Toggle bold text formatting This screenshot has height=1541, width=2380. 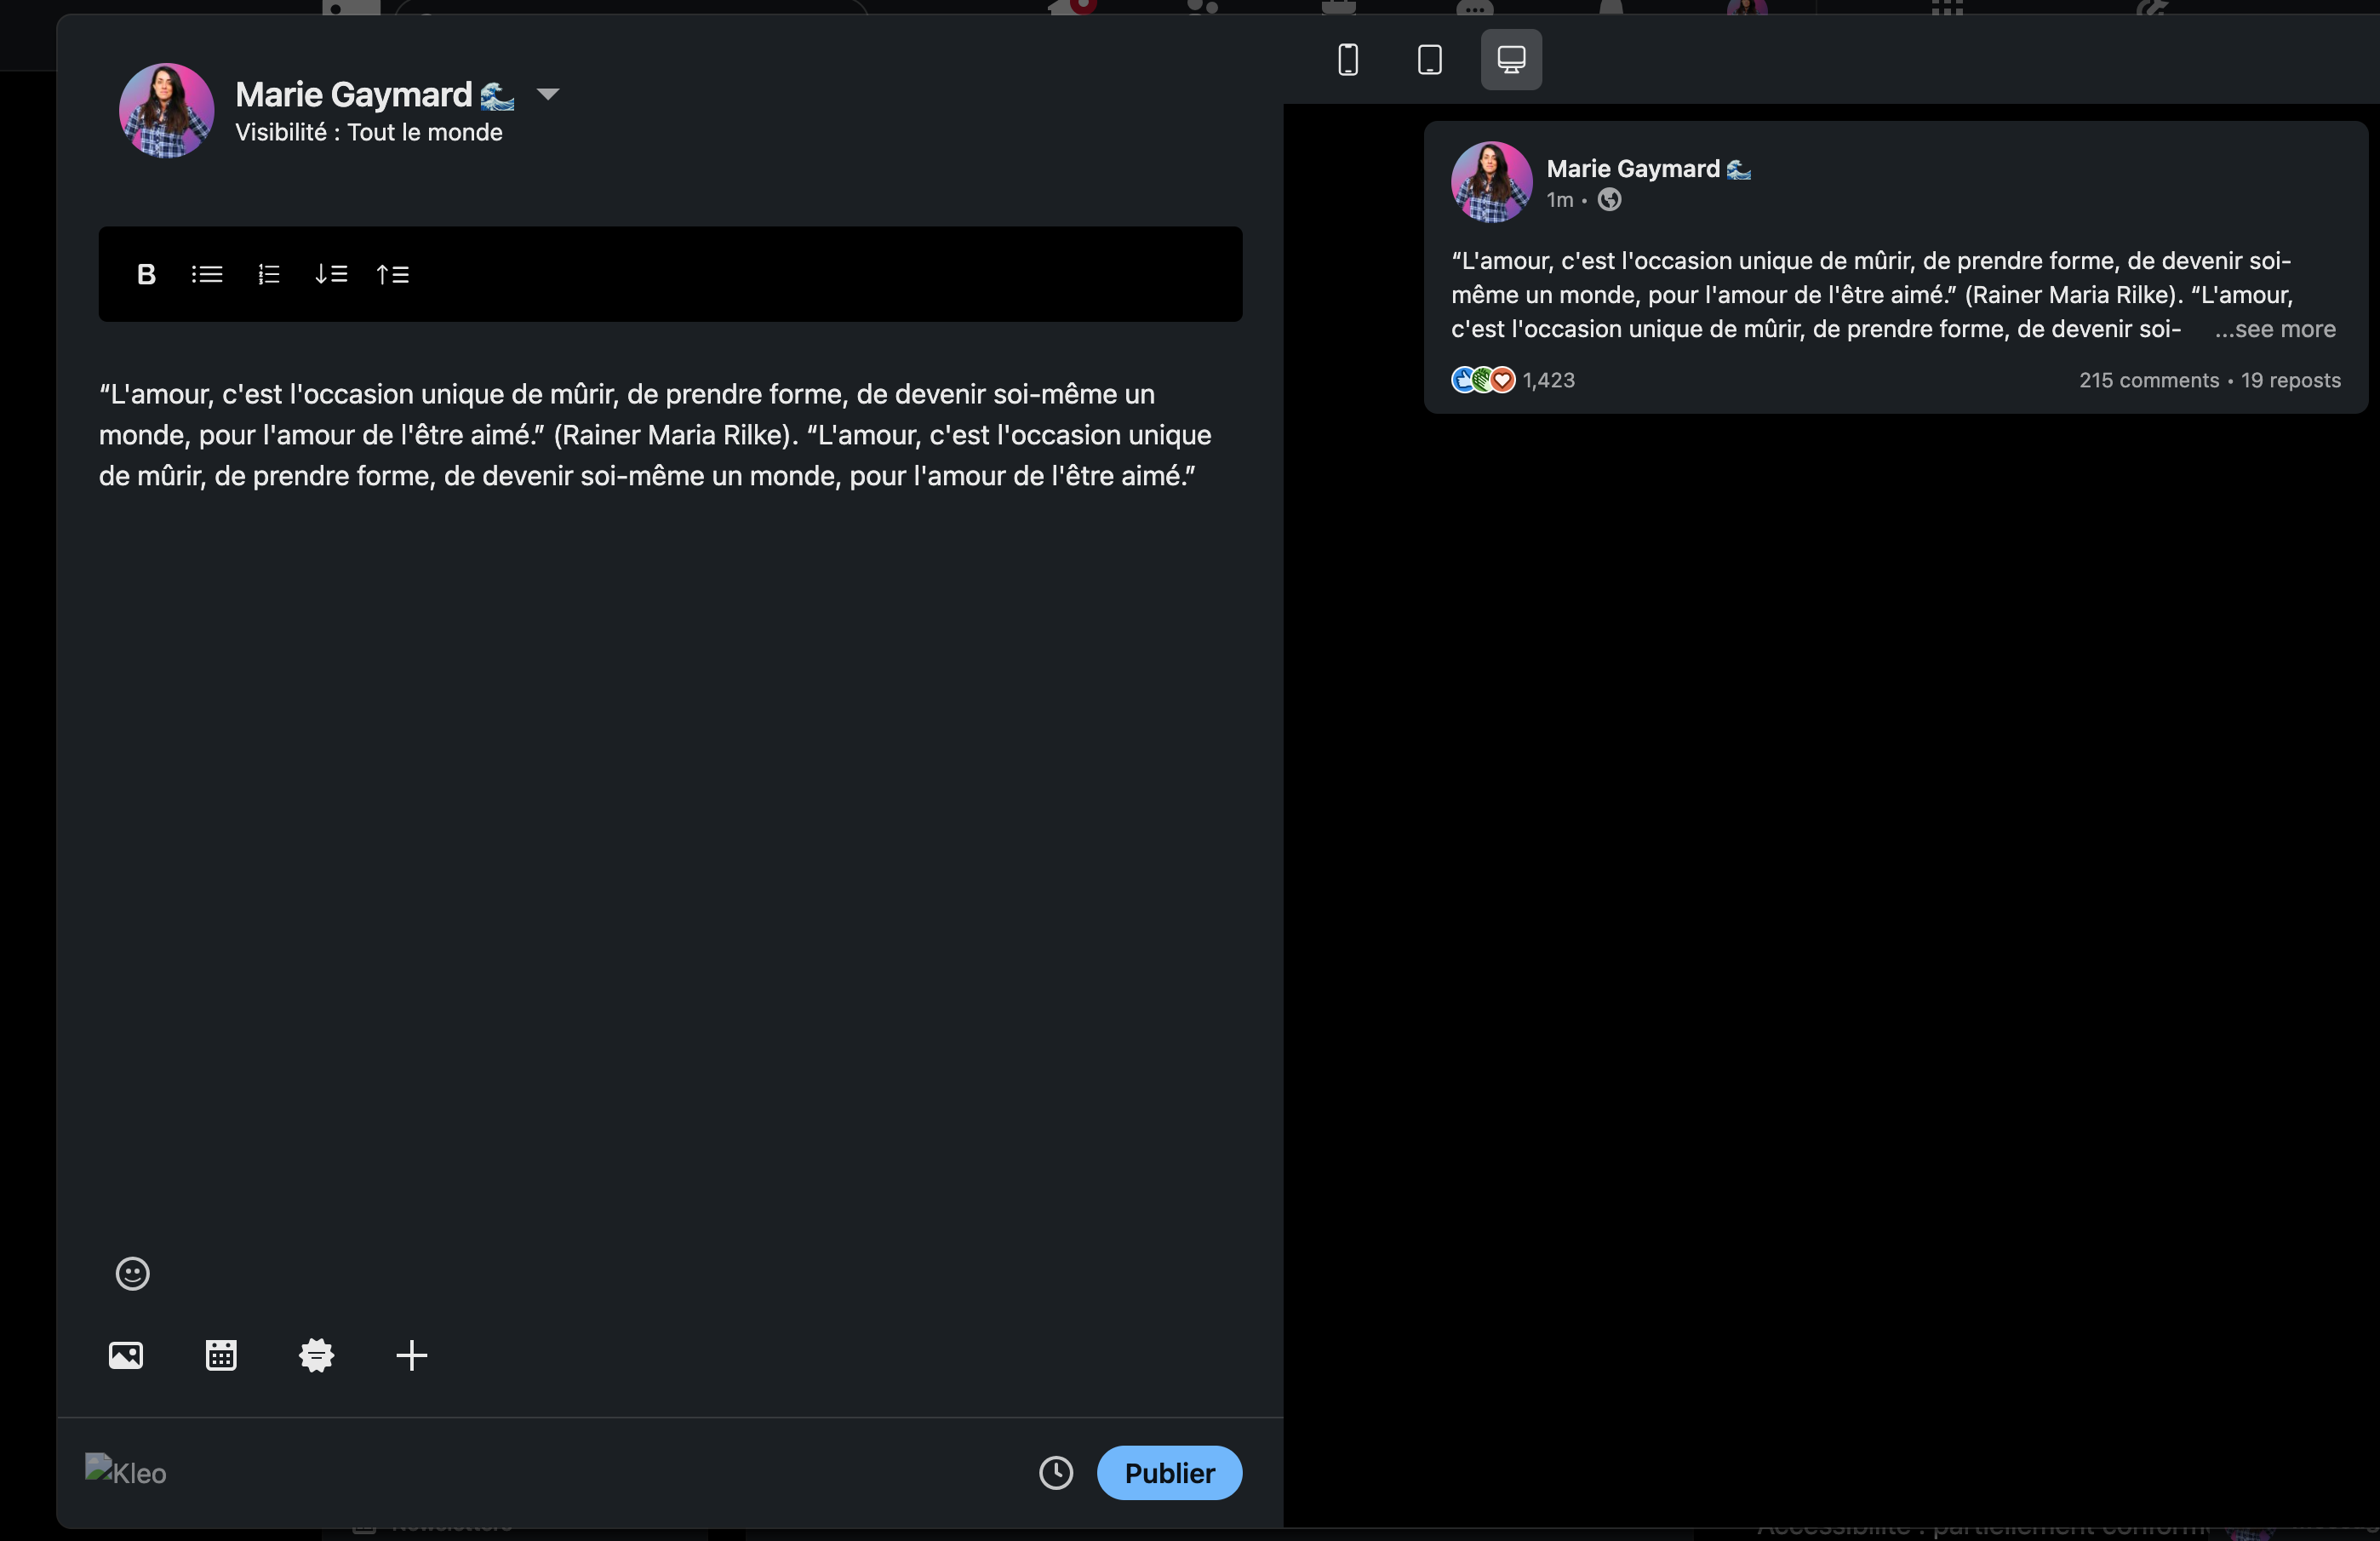pyautogui.click(x=146, y=274)
